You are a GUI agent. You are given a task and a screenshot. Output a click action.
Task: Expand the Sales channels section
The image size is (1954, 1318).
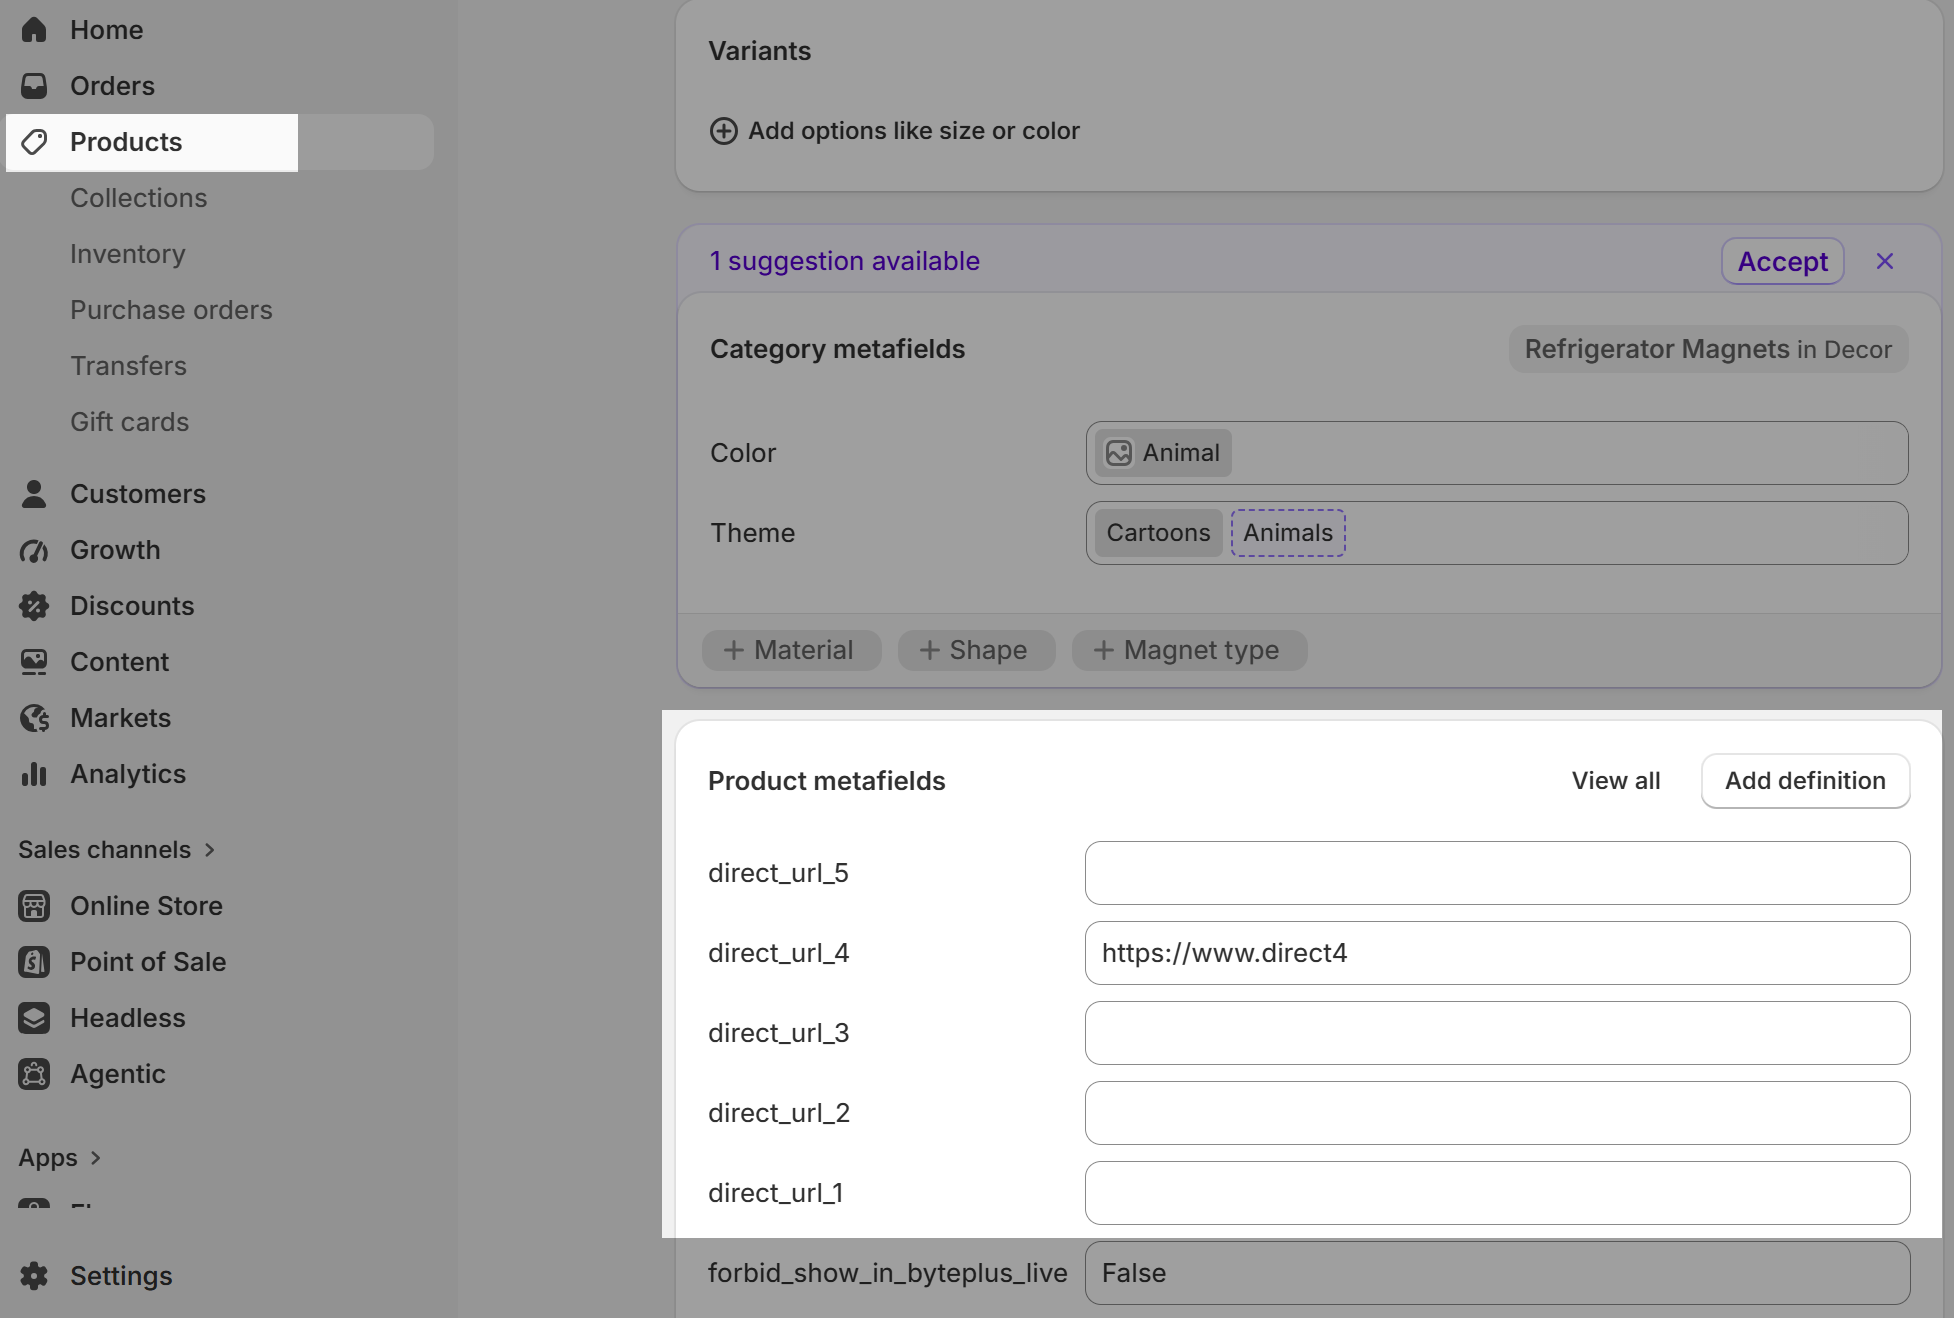117,850
